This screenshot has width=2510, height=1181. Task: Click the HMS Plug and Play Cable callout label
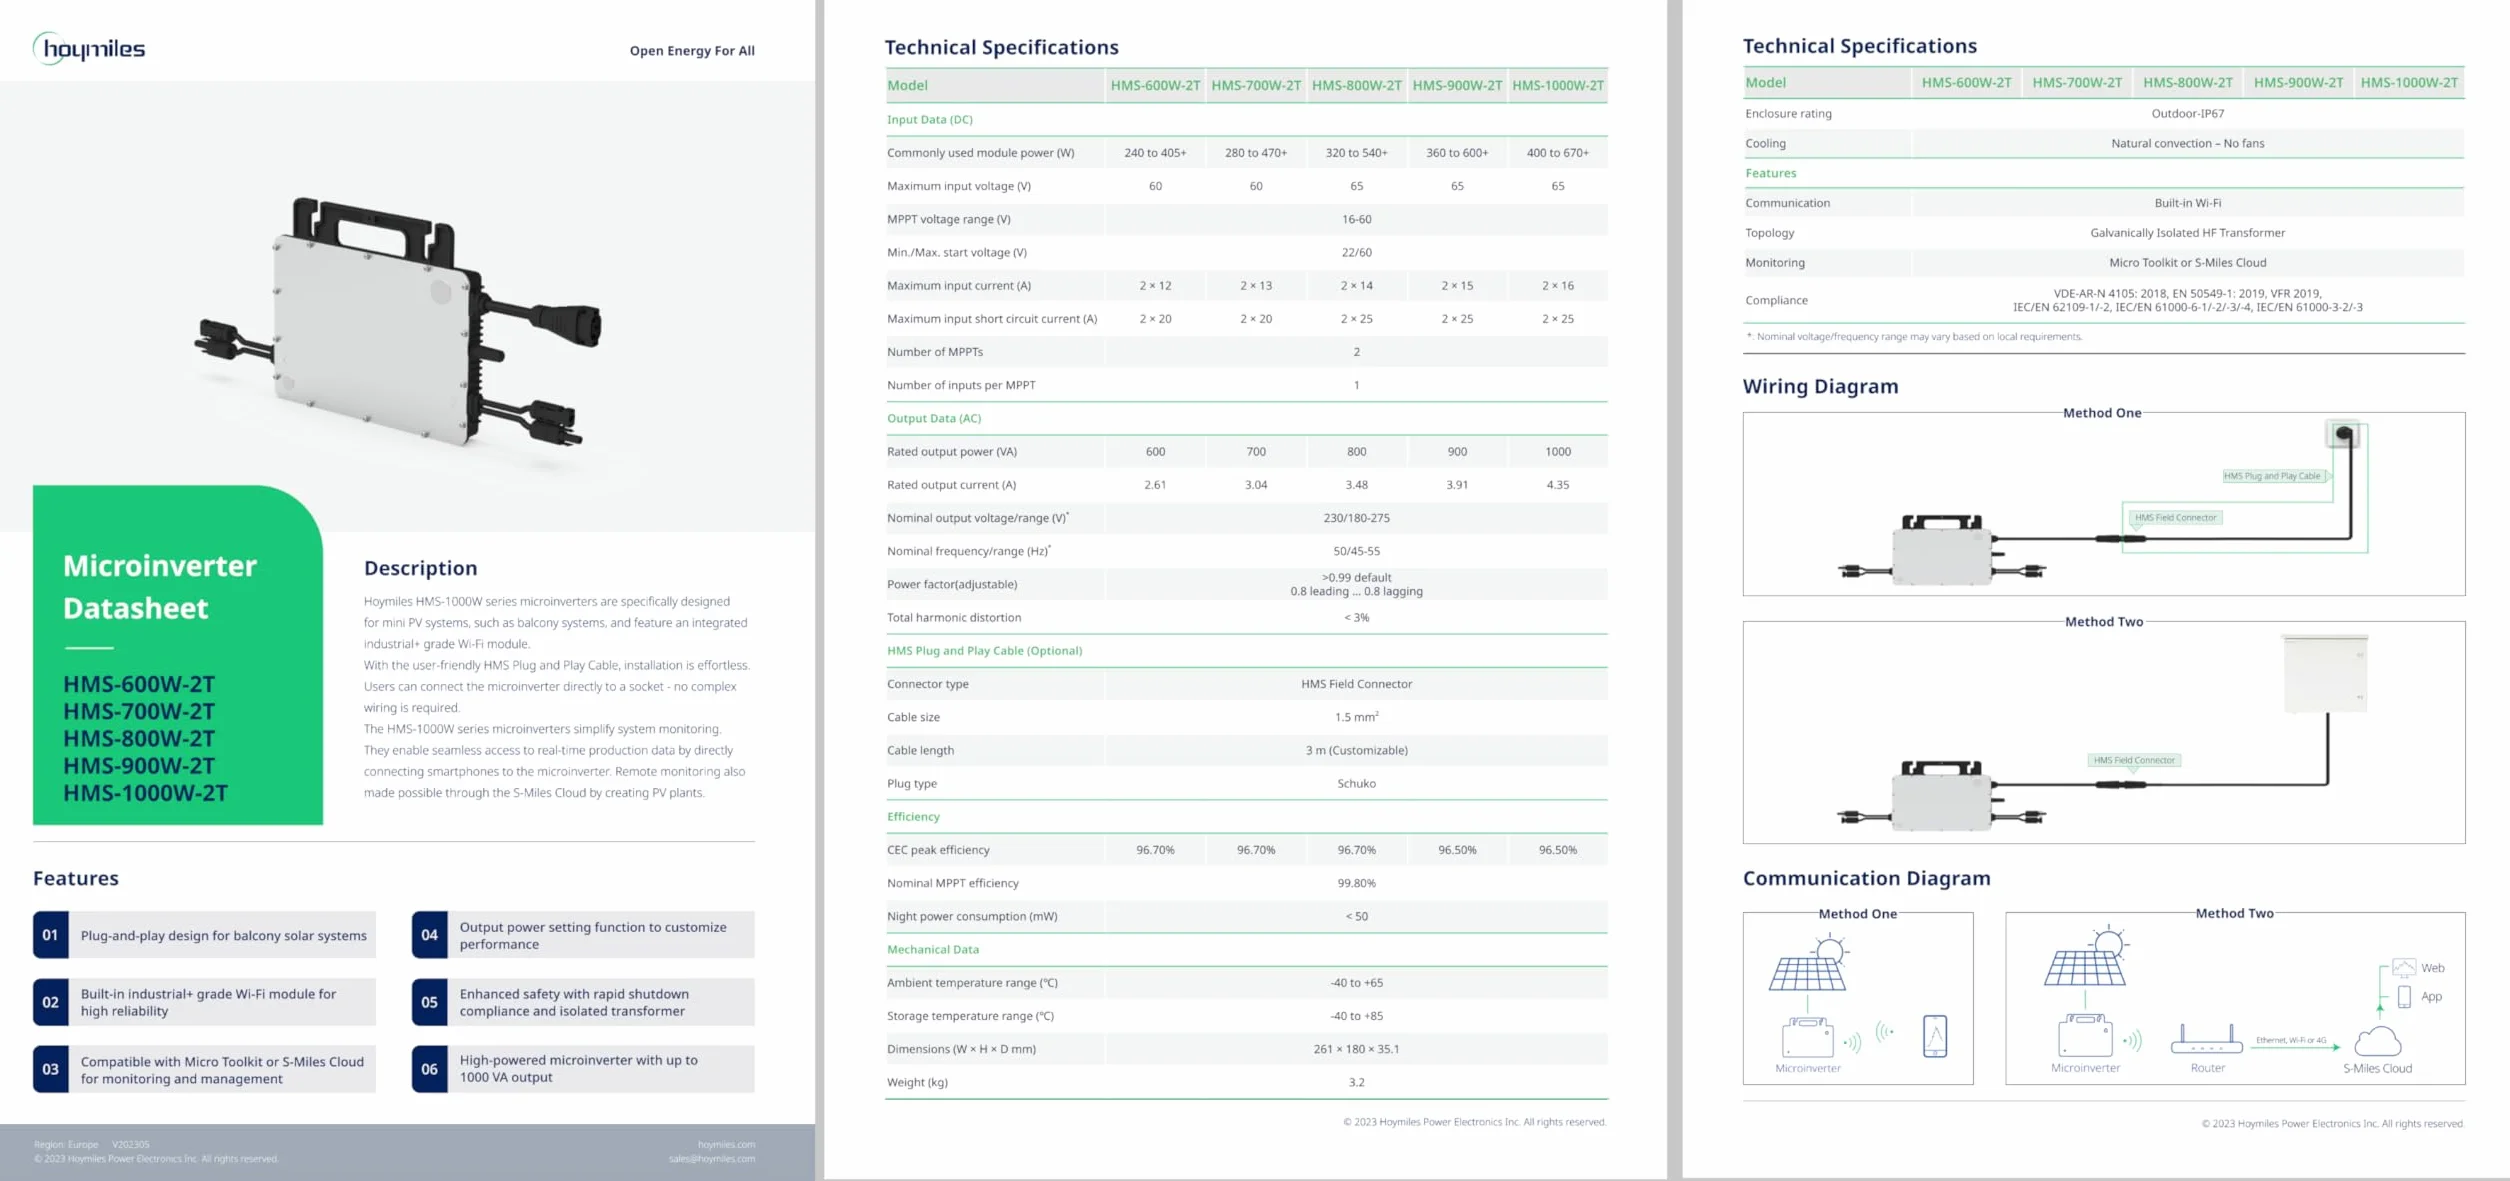(2272, 476)
